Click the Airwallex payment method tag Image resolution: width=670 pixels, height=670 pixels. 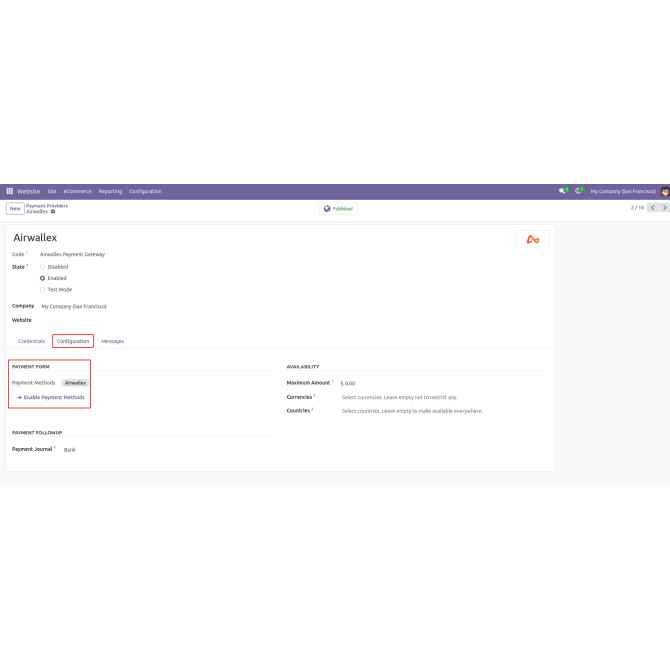coord(75,383)
